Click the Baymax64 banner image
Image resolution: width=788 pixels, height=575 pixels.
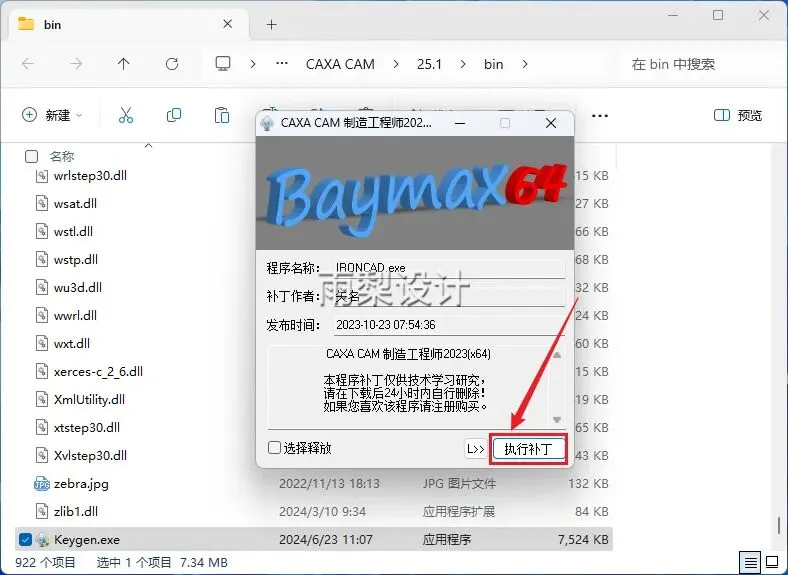(415, 193)
